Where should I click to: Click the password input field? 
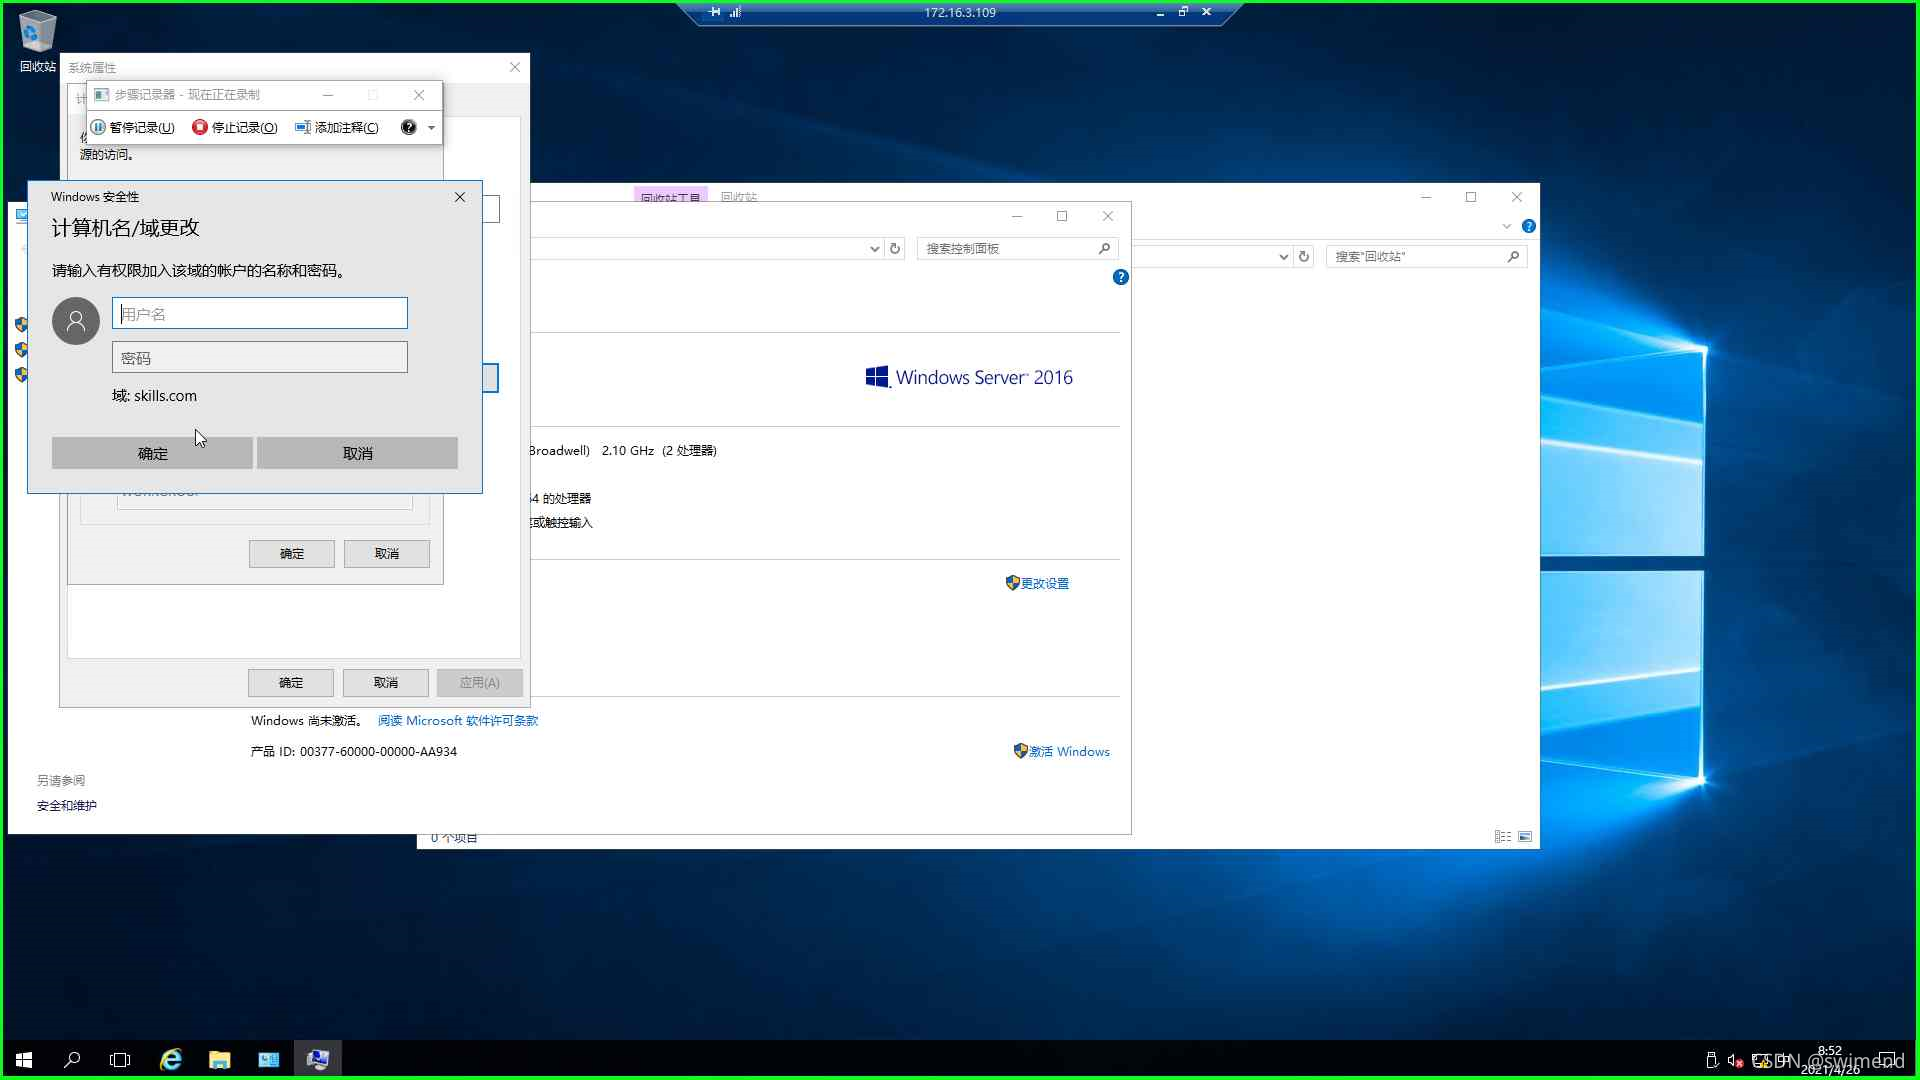(260, 357)
